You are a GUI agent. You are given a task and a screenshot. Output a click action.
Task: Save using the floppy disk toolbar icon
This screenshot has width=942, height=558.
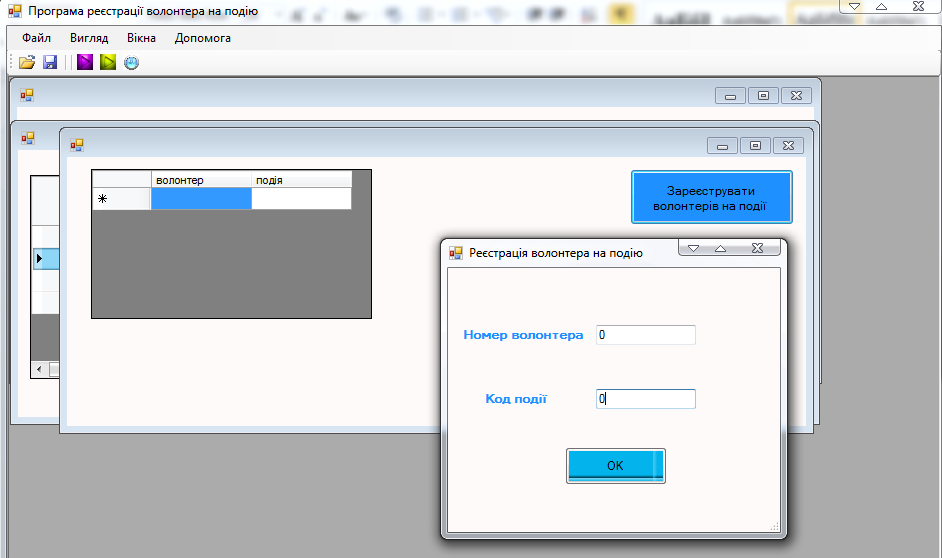click(x=50, y=62)
